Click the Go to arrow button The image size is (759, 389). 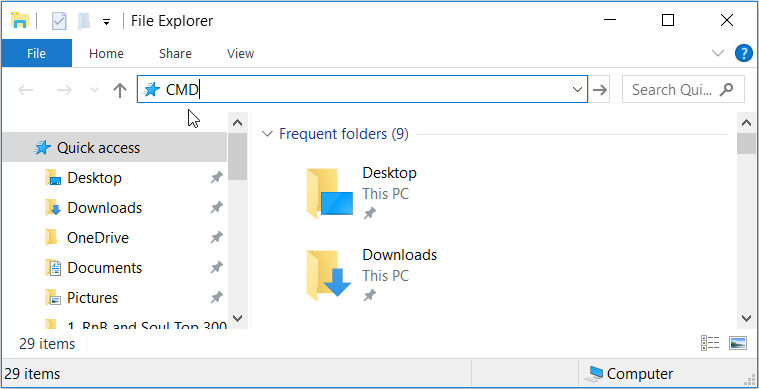point(600,90)
